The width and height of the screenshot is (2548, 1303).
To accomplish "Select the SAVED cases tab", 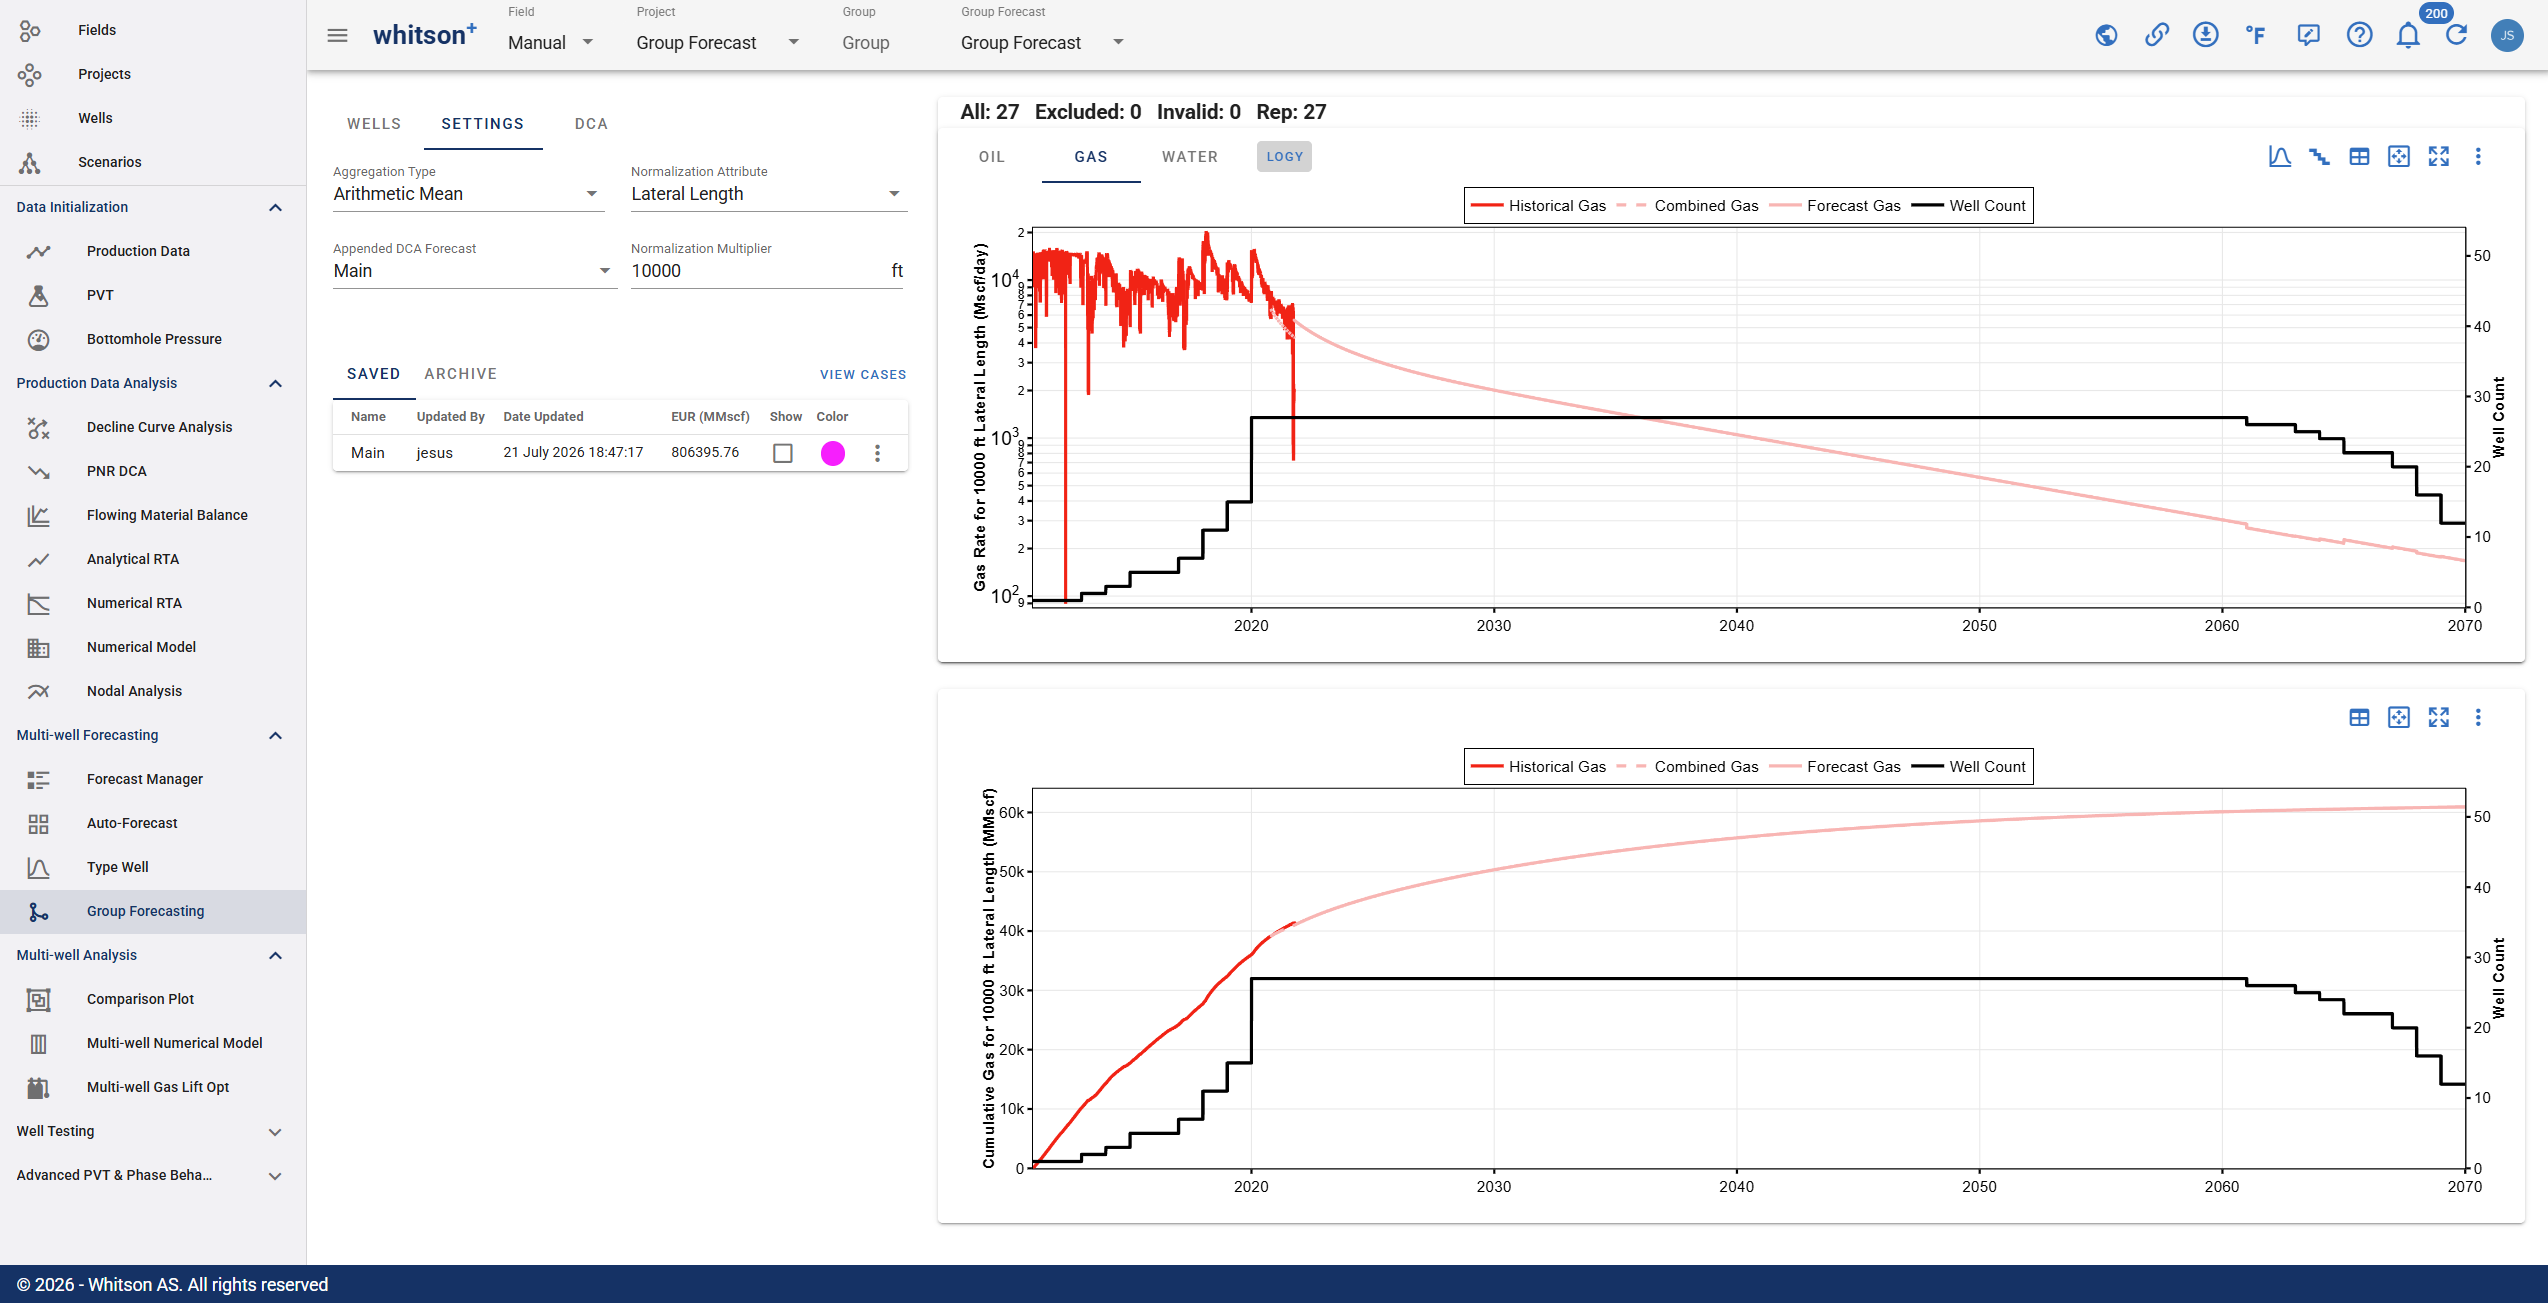I will point(373,374).
